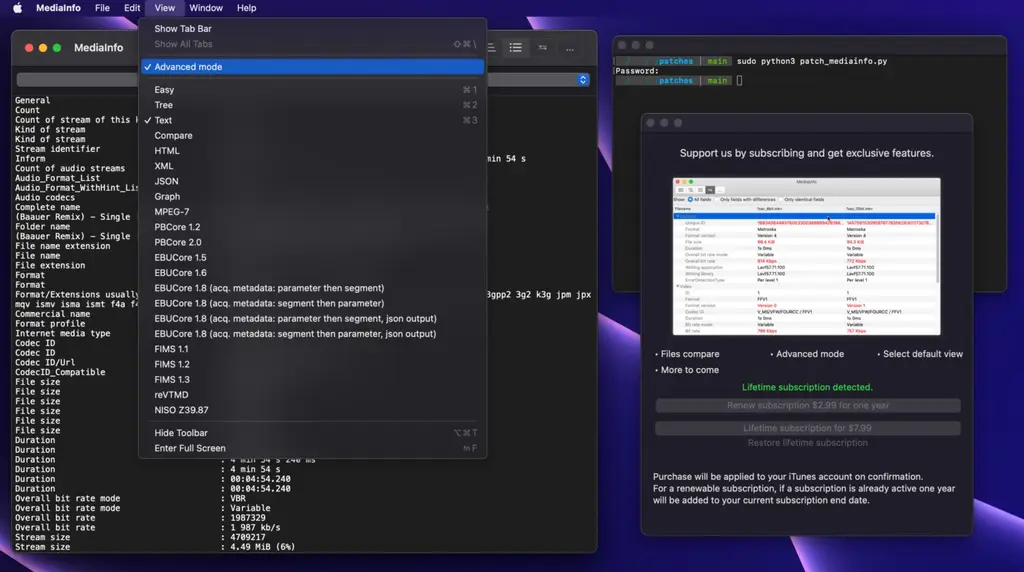Click the sudo python3 patch_mediainfo.py command in Terminal

point(812,61)
